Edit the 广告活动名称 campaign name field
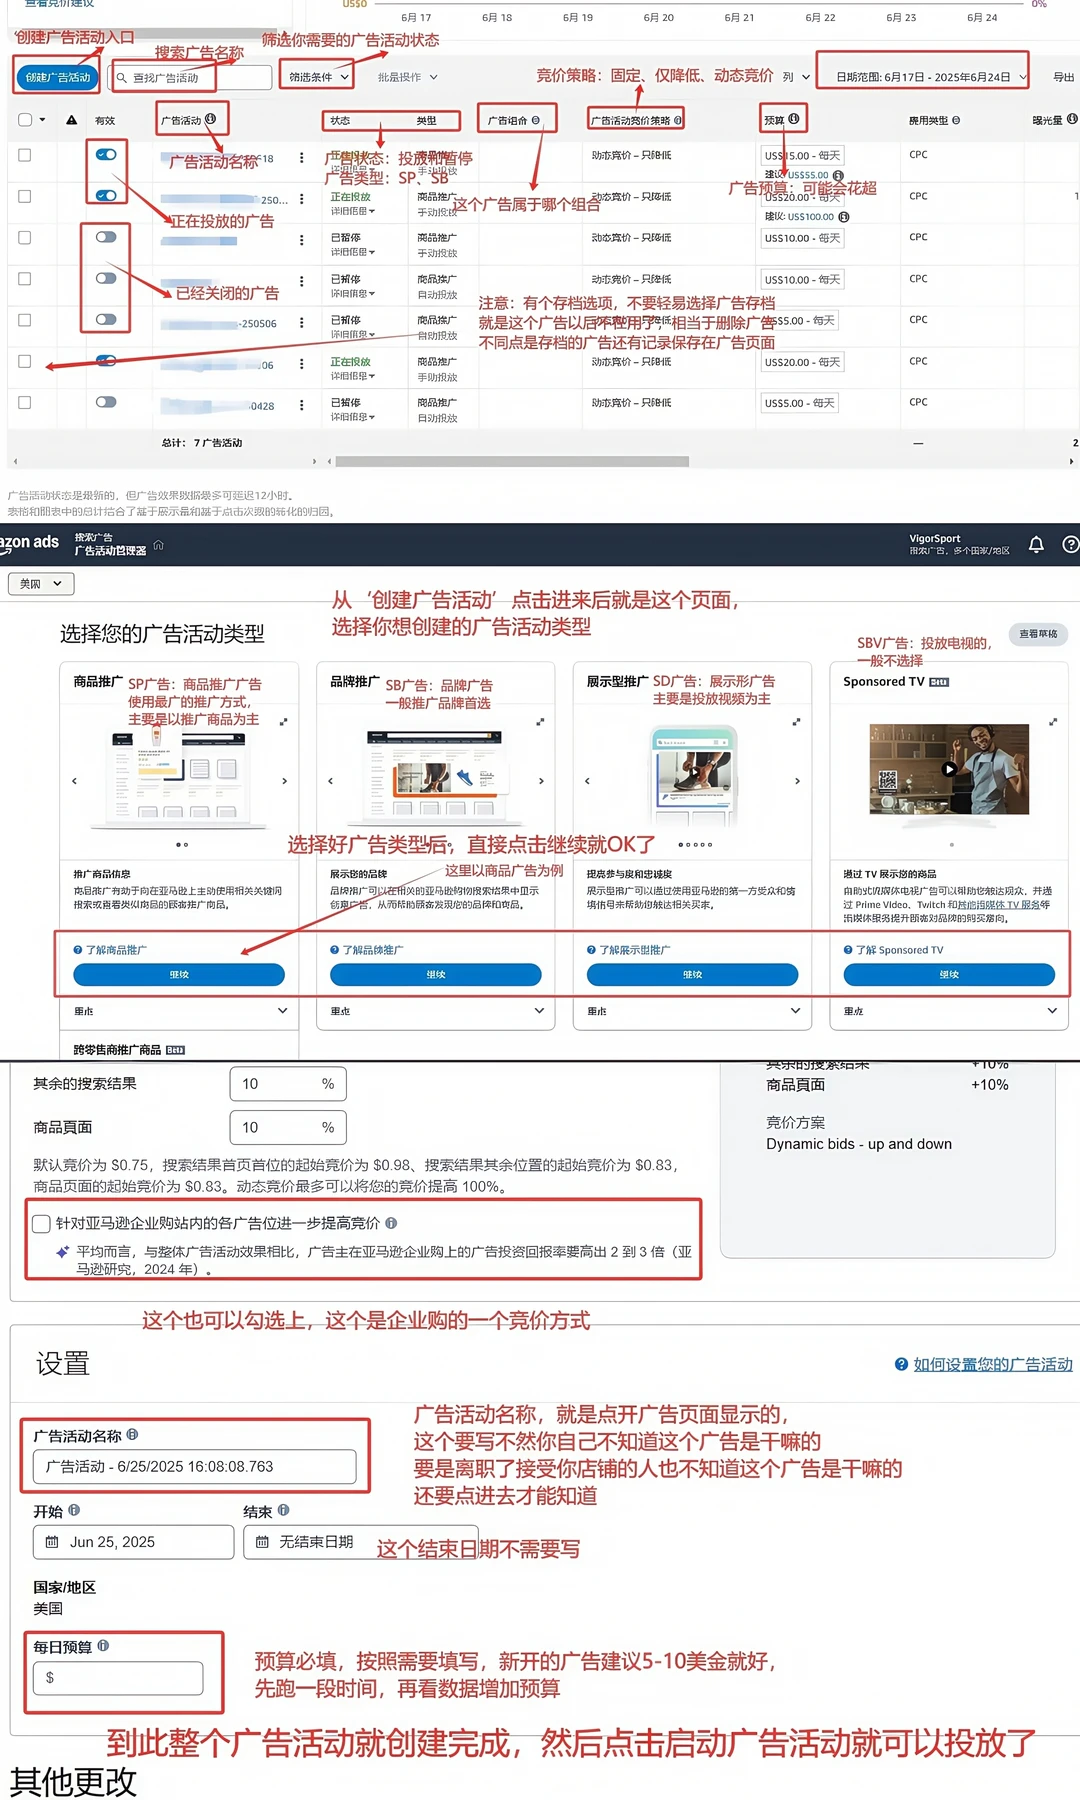The height and width of the screenshot is (1800, 1080). [195, 1466]
